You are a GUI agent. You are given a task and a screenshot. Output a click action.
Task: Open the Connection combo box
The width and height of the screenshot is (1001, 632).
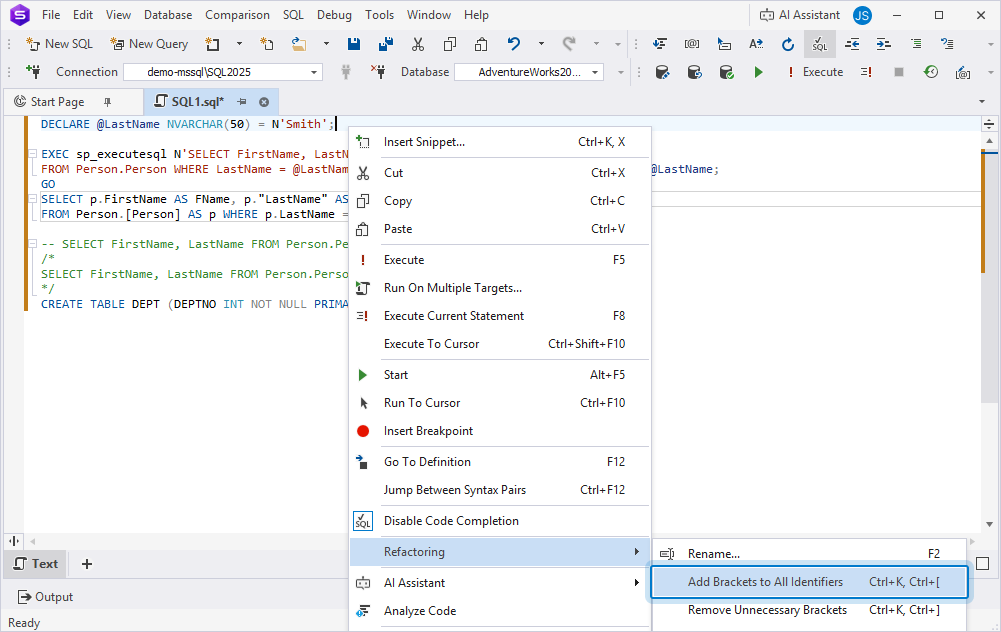coord(223,72)
